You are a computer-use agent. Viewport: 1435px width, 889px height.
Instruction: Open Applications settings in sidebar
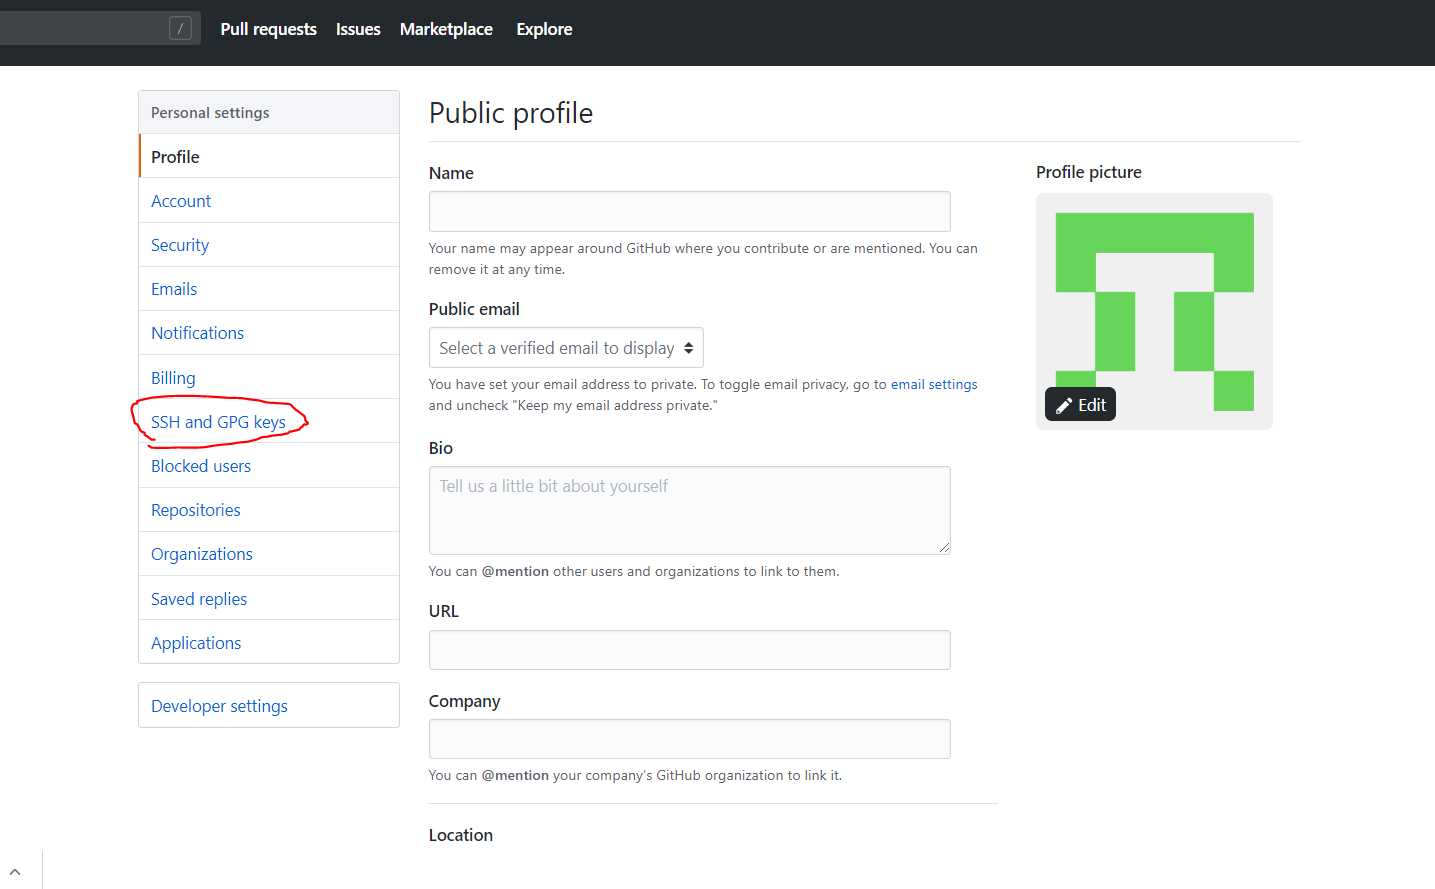click(x=269, y=642)
